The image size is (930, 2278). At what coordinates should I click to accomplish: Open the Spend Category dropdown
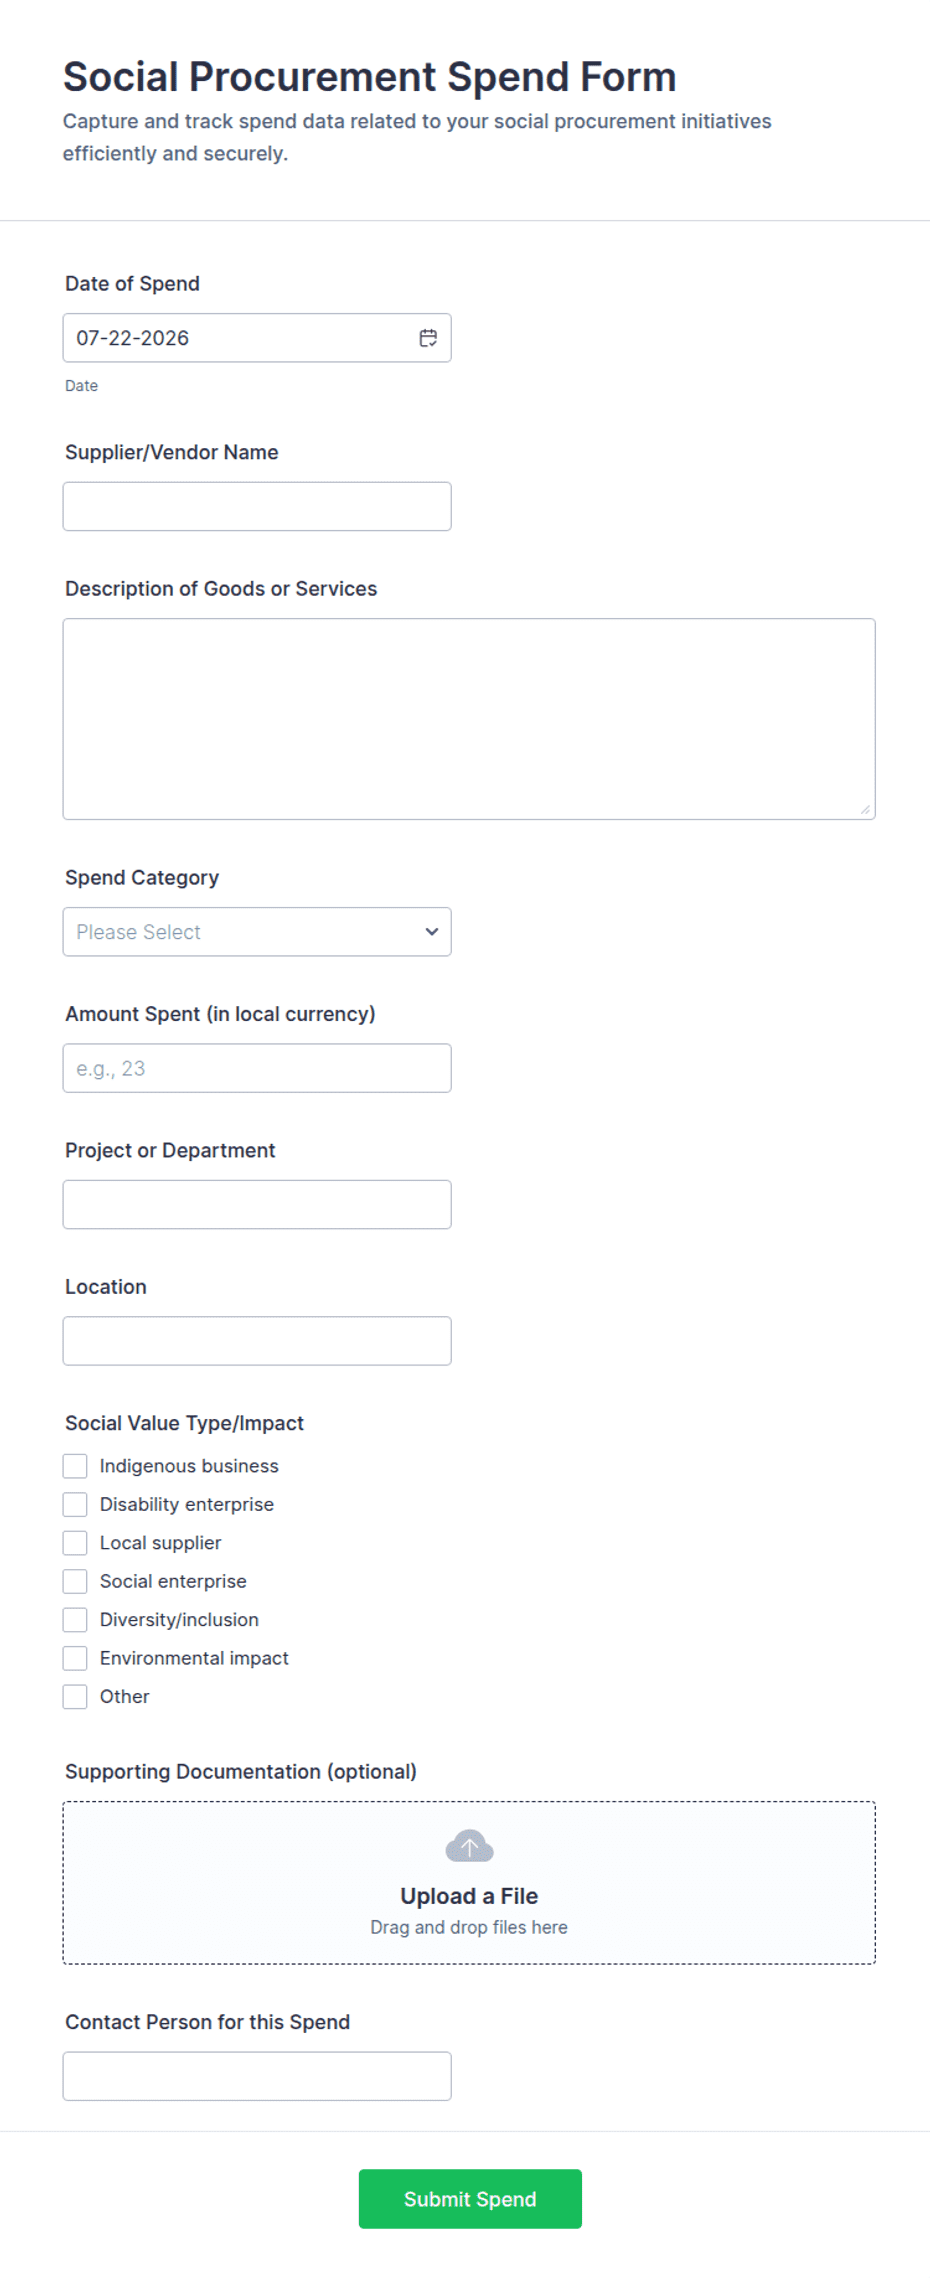coord(257,932)
